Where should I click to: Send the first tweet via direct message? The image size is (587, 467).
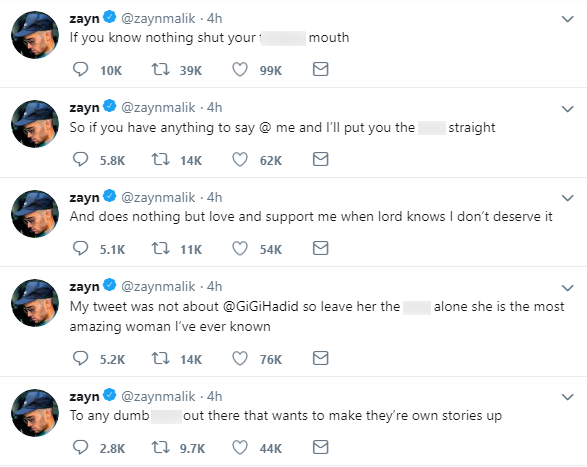320,69
